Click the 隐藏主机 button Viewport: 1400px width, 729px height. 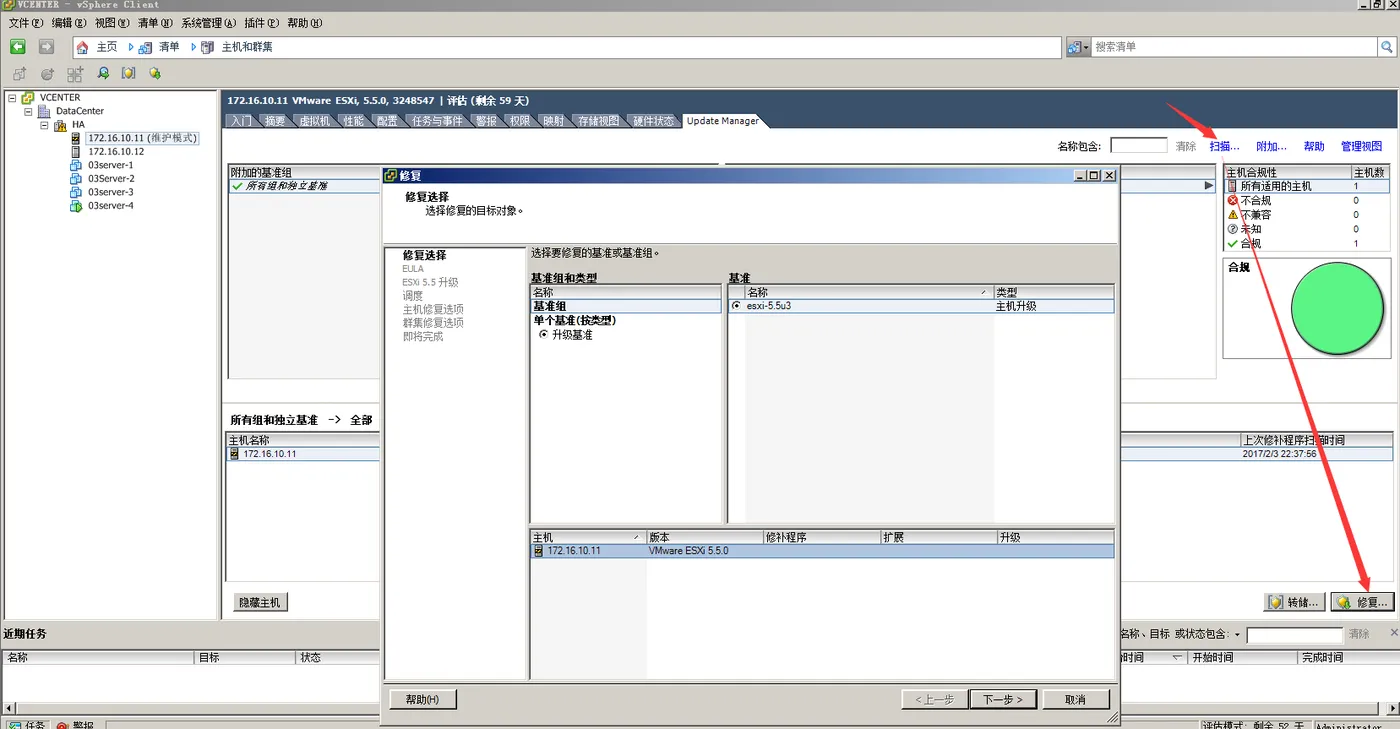260,603
